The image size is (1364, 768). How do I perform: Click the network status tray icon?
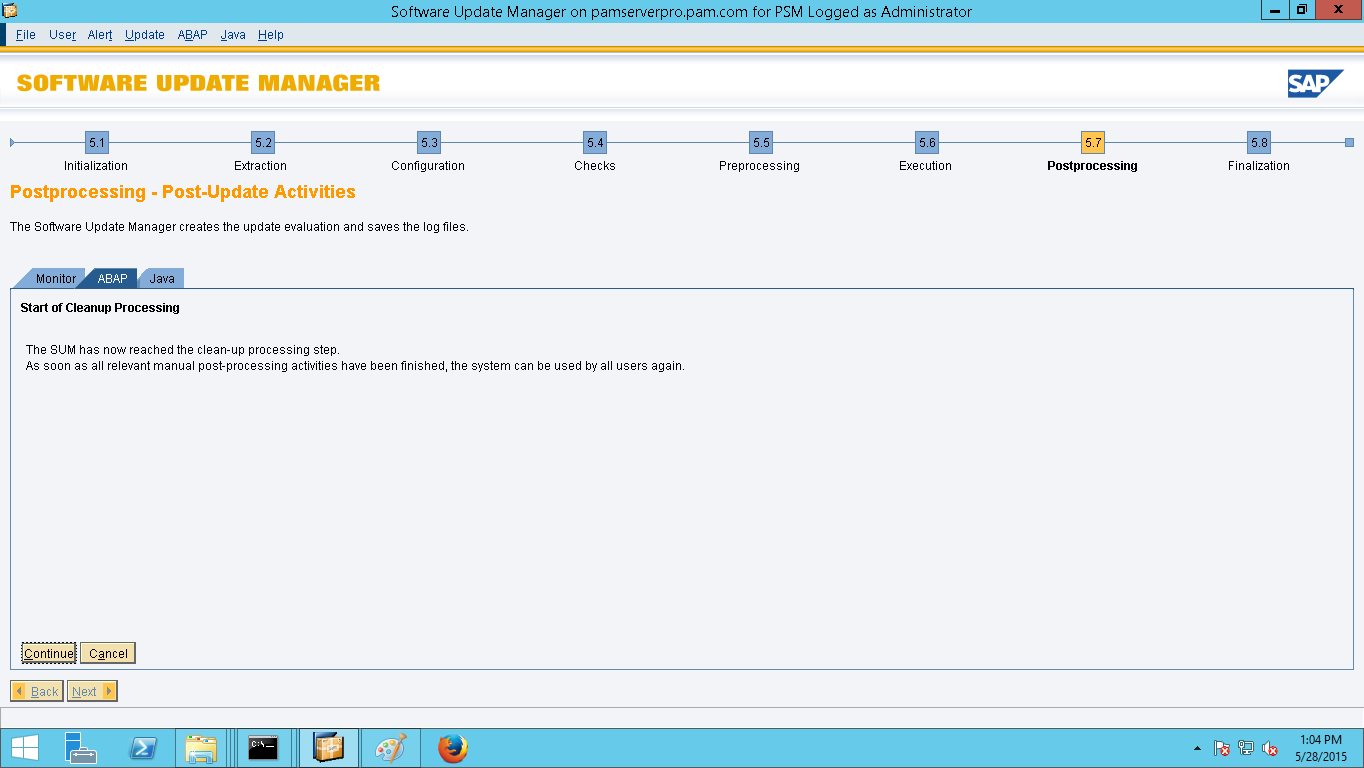click(x=1246, y=748)
